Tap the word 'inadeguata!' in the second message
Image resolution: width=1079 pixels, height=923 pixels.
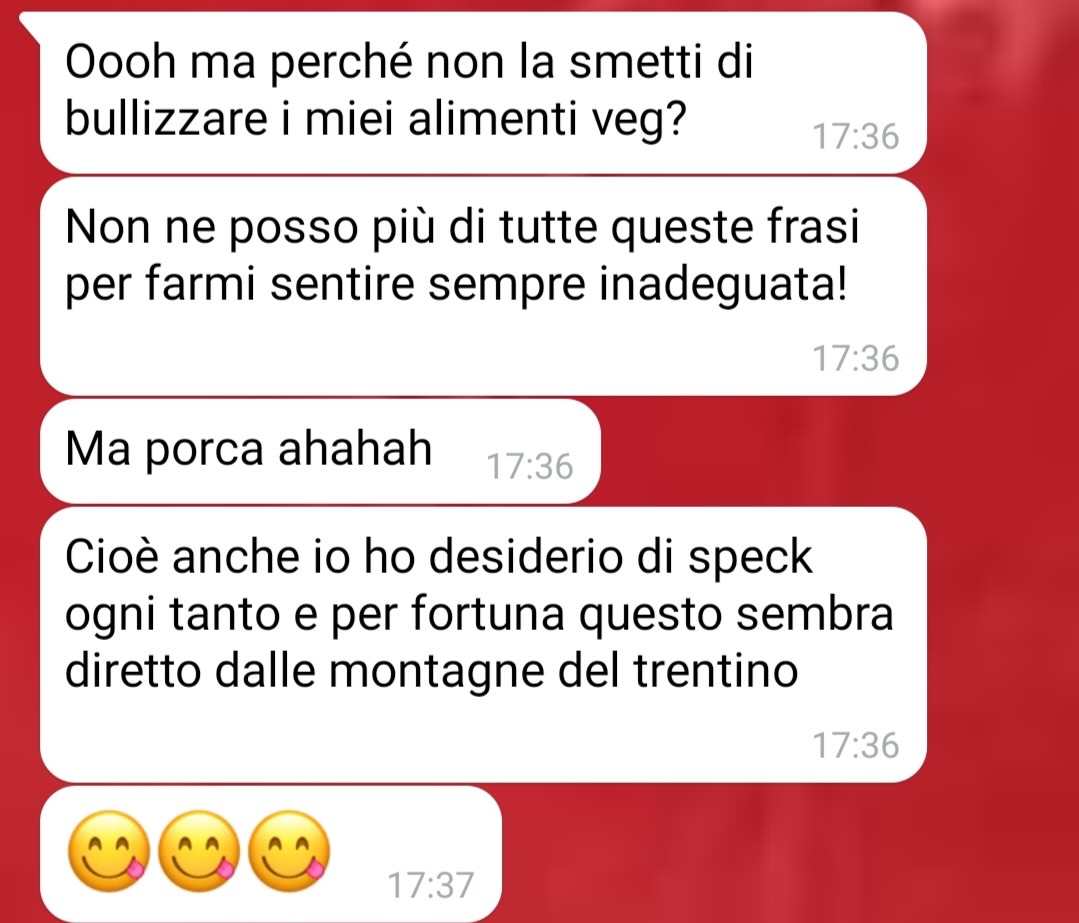pos(723,284)
